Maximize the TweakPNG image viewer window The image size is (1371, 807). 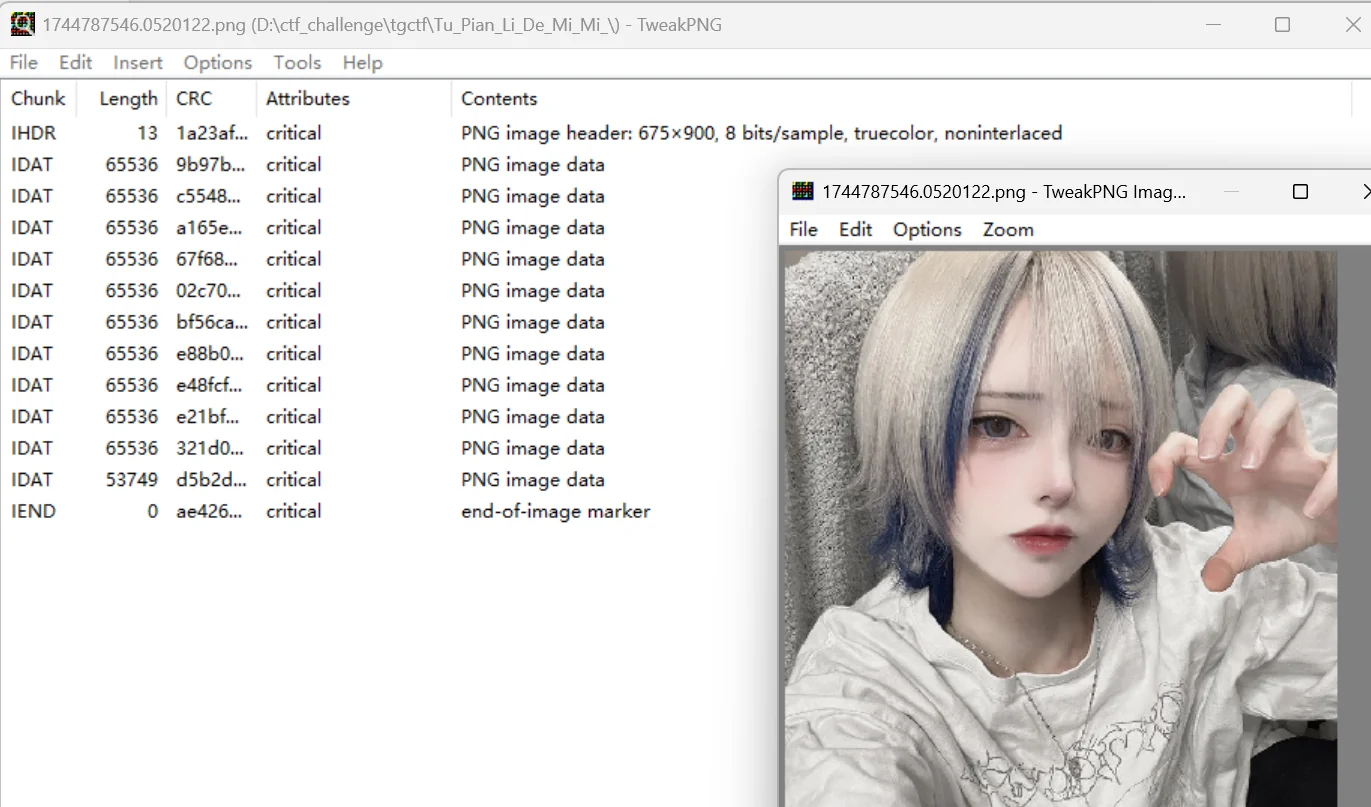pos(1300,192)
